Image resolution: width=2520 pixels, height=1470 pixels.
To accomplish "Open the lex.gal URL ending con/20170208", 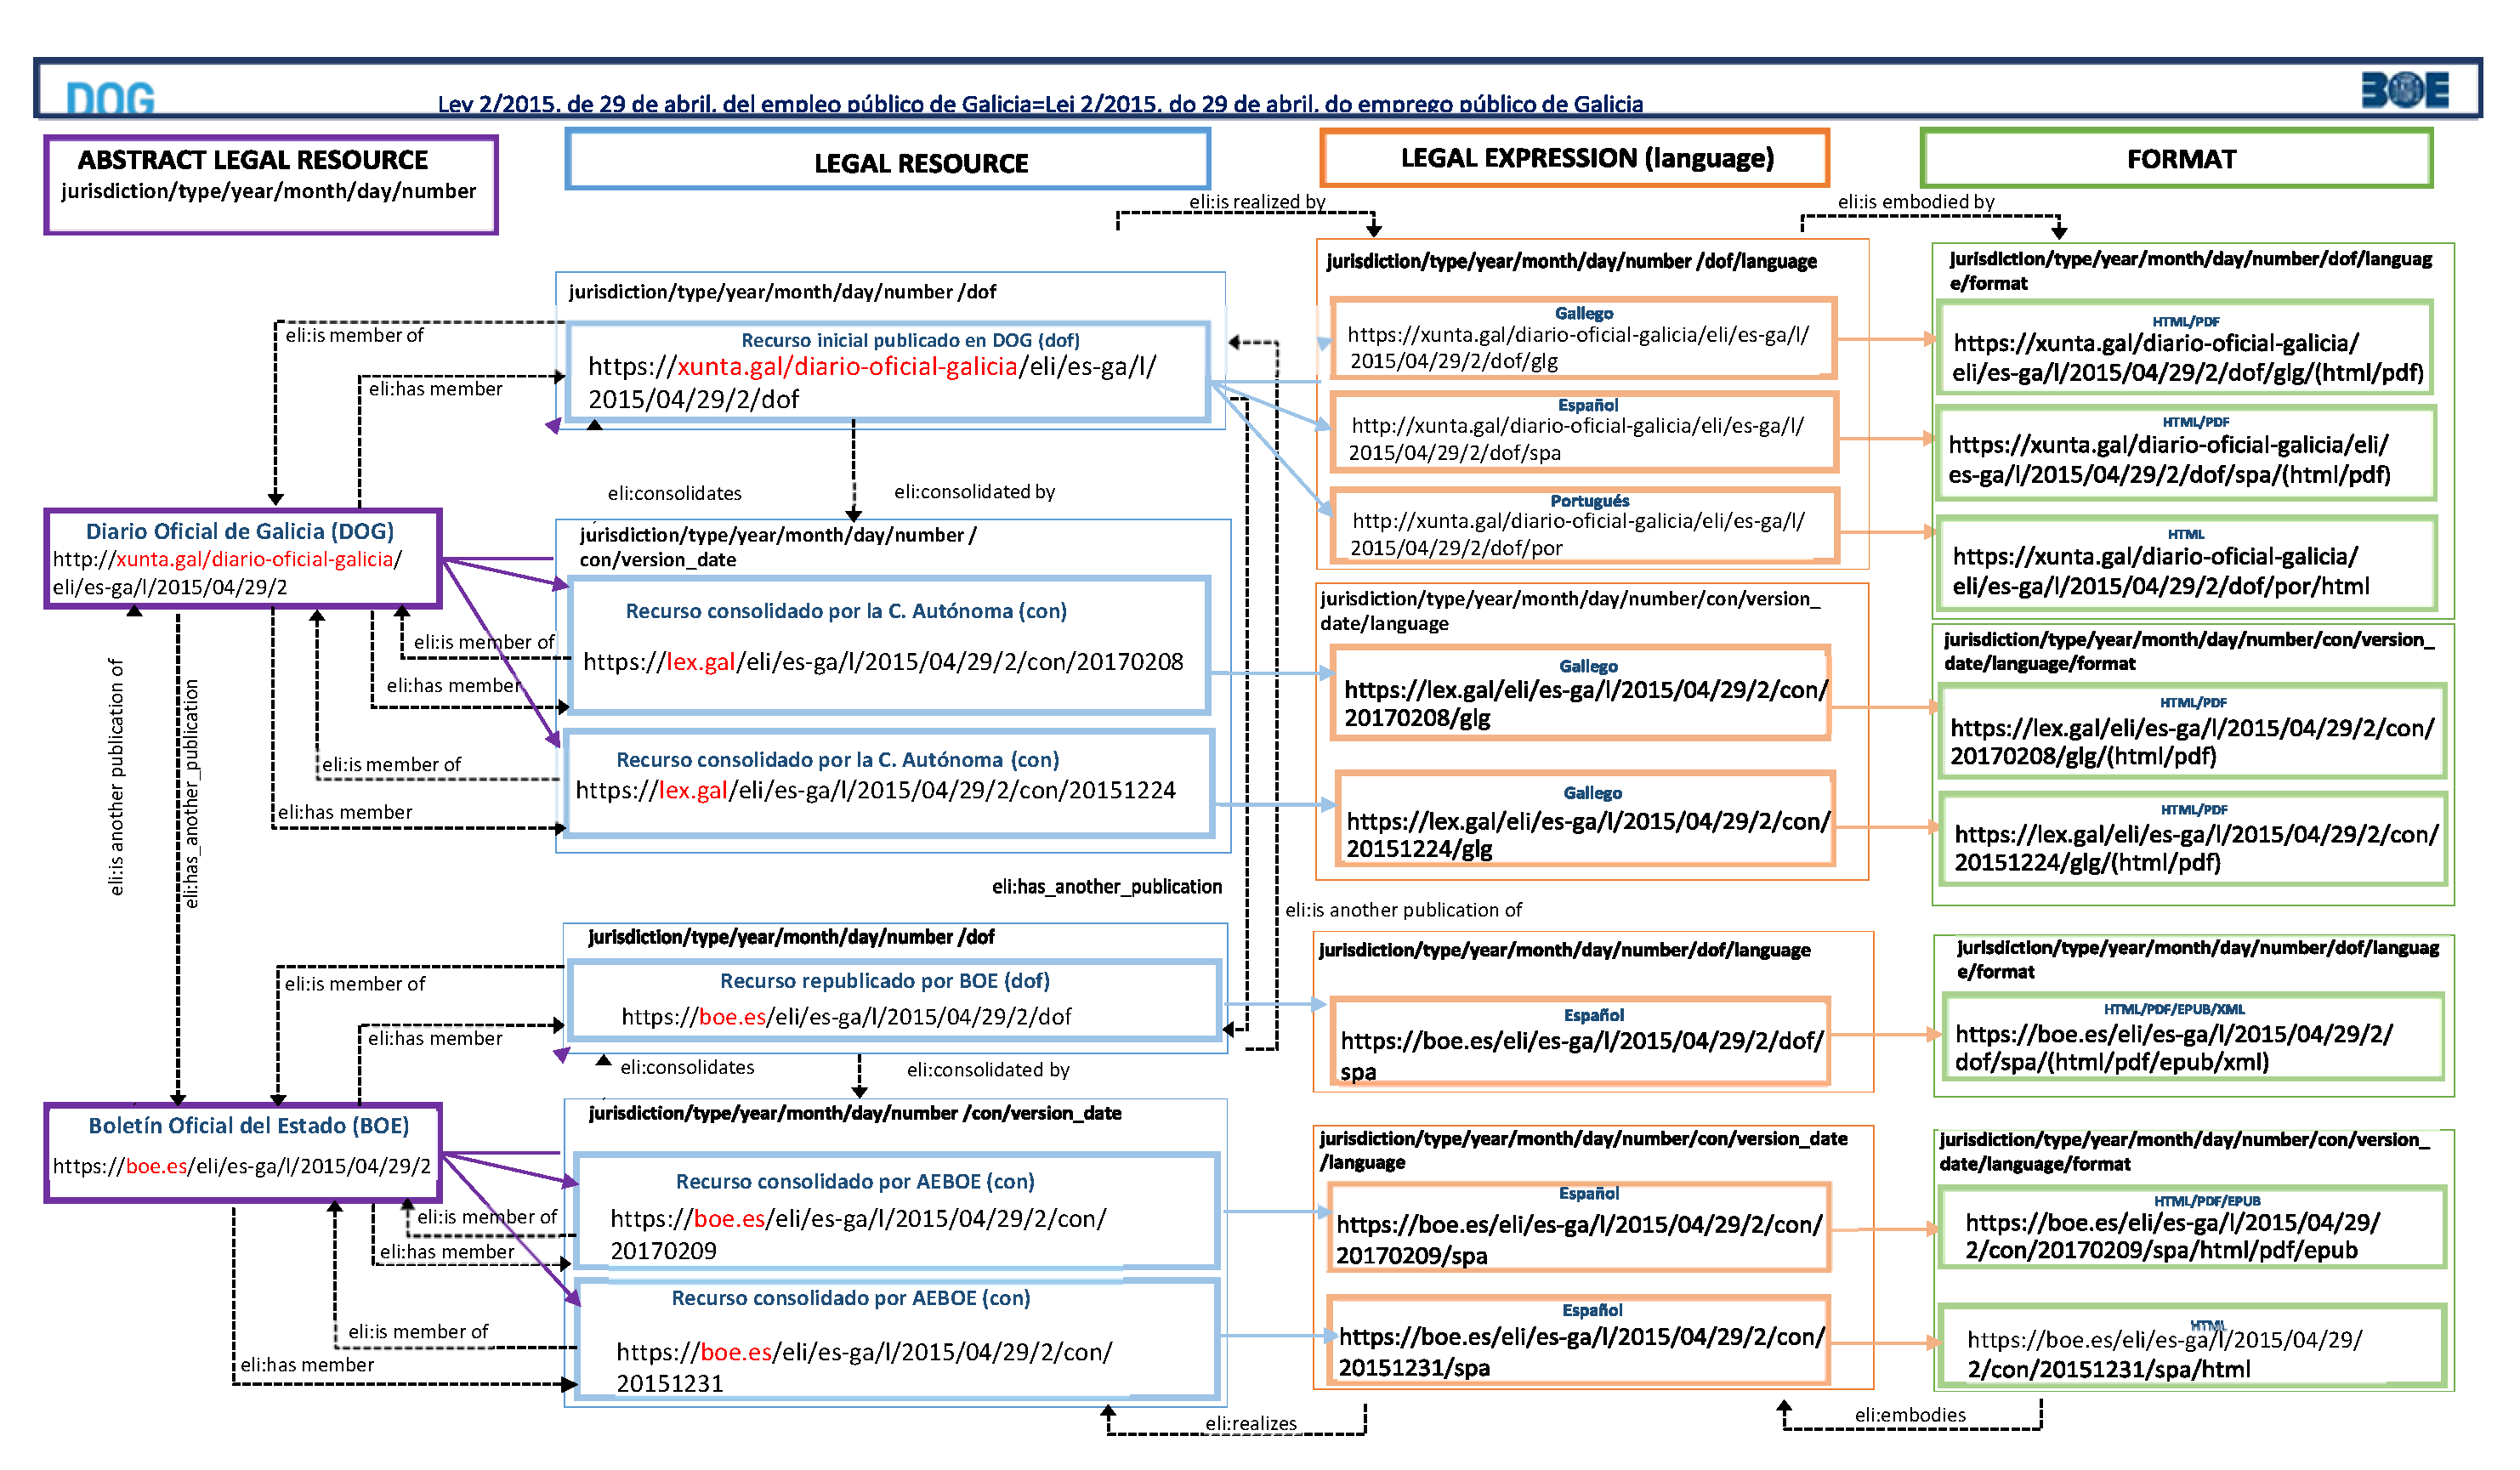I will click(883, 661).
